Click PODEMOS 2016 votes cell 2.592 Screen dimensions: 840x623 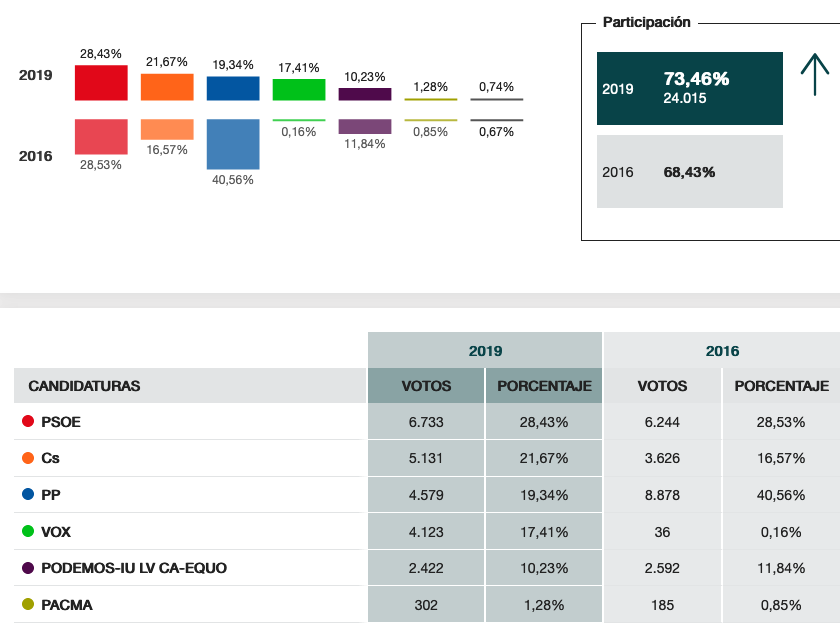pos(662,568)
